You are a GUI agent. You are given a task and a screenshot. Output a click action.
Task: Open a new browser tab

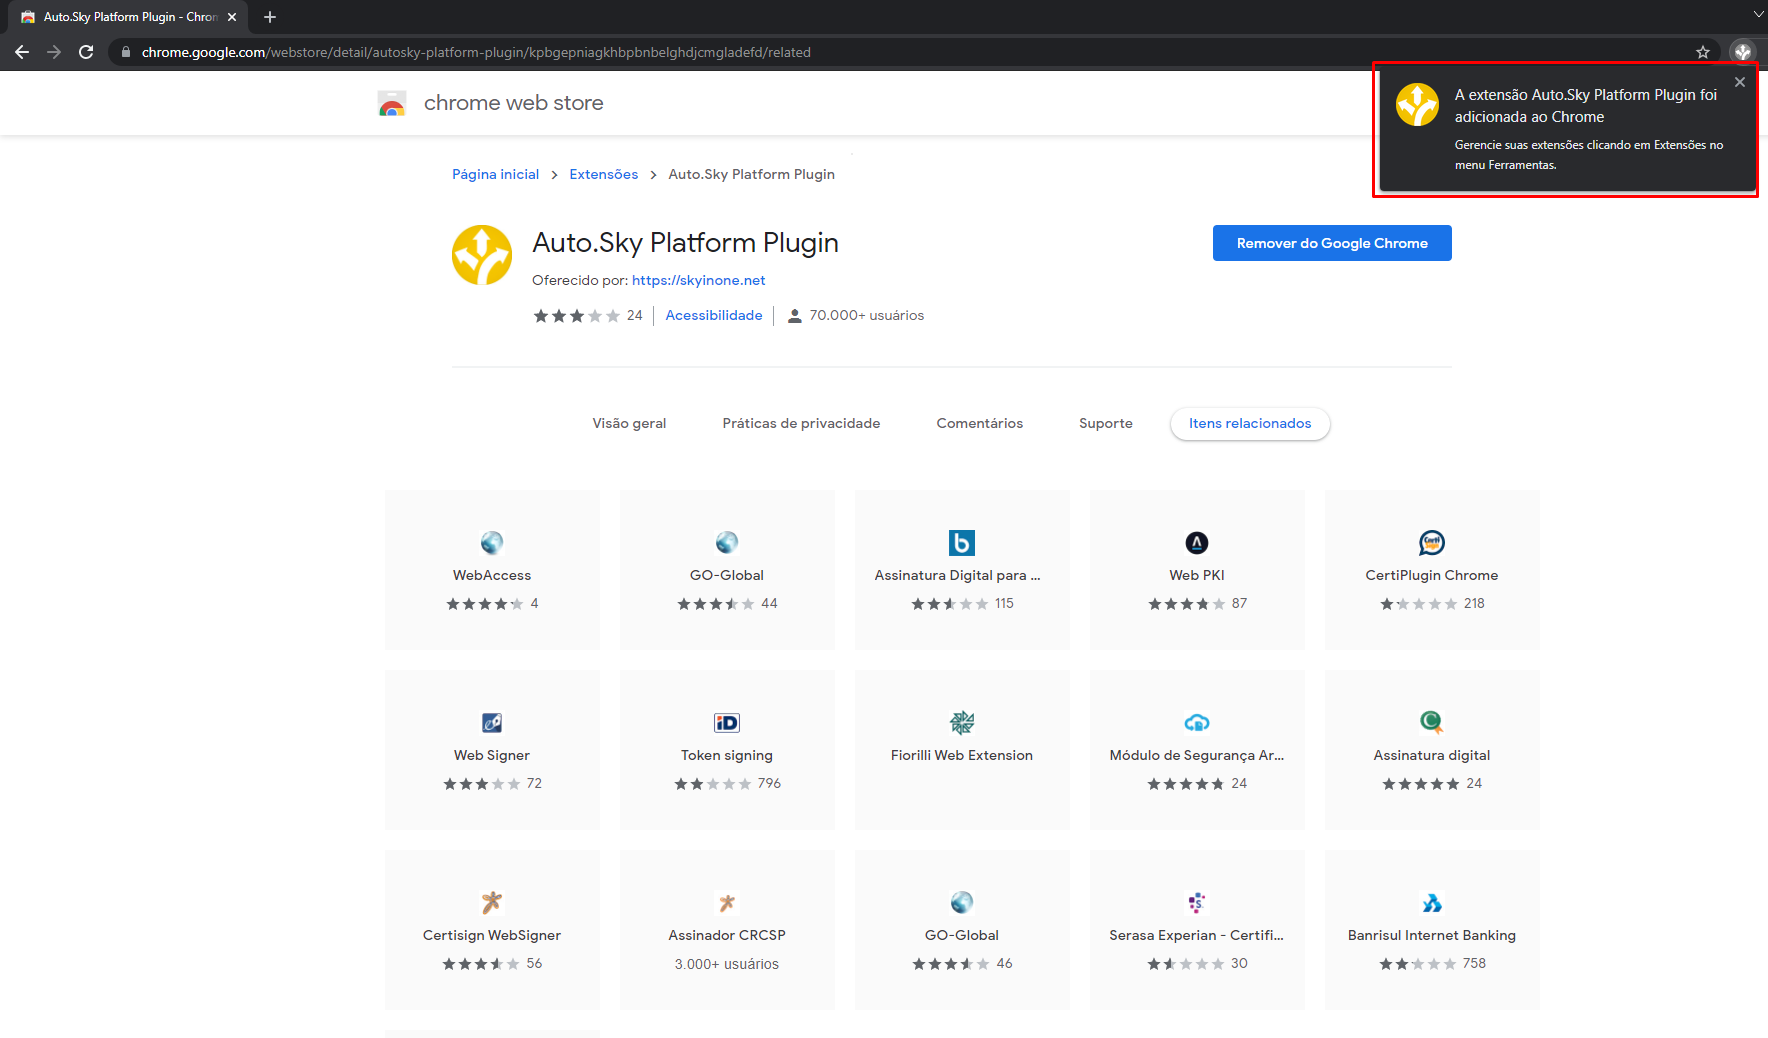(x=270, y=17)
